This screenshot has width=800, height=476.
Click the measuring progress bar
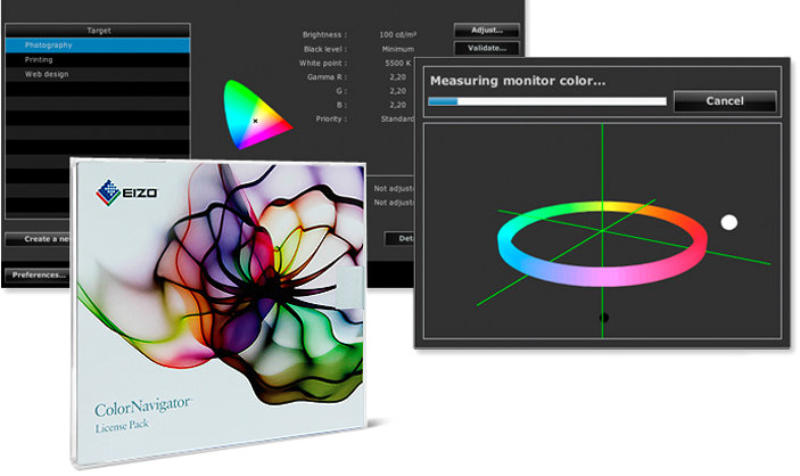[x=547, y=102]
